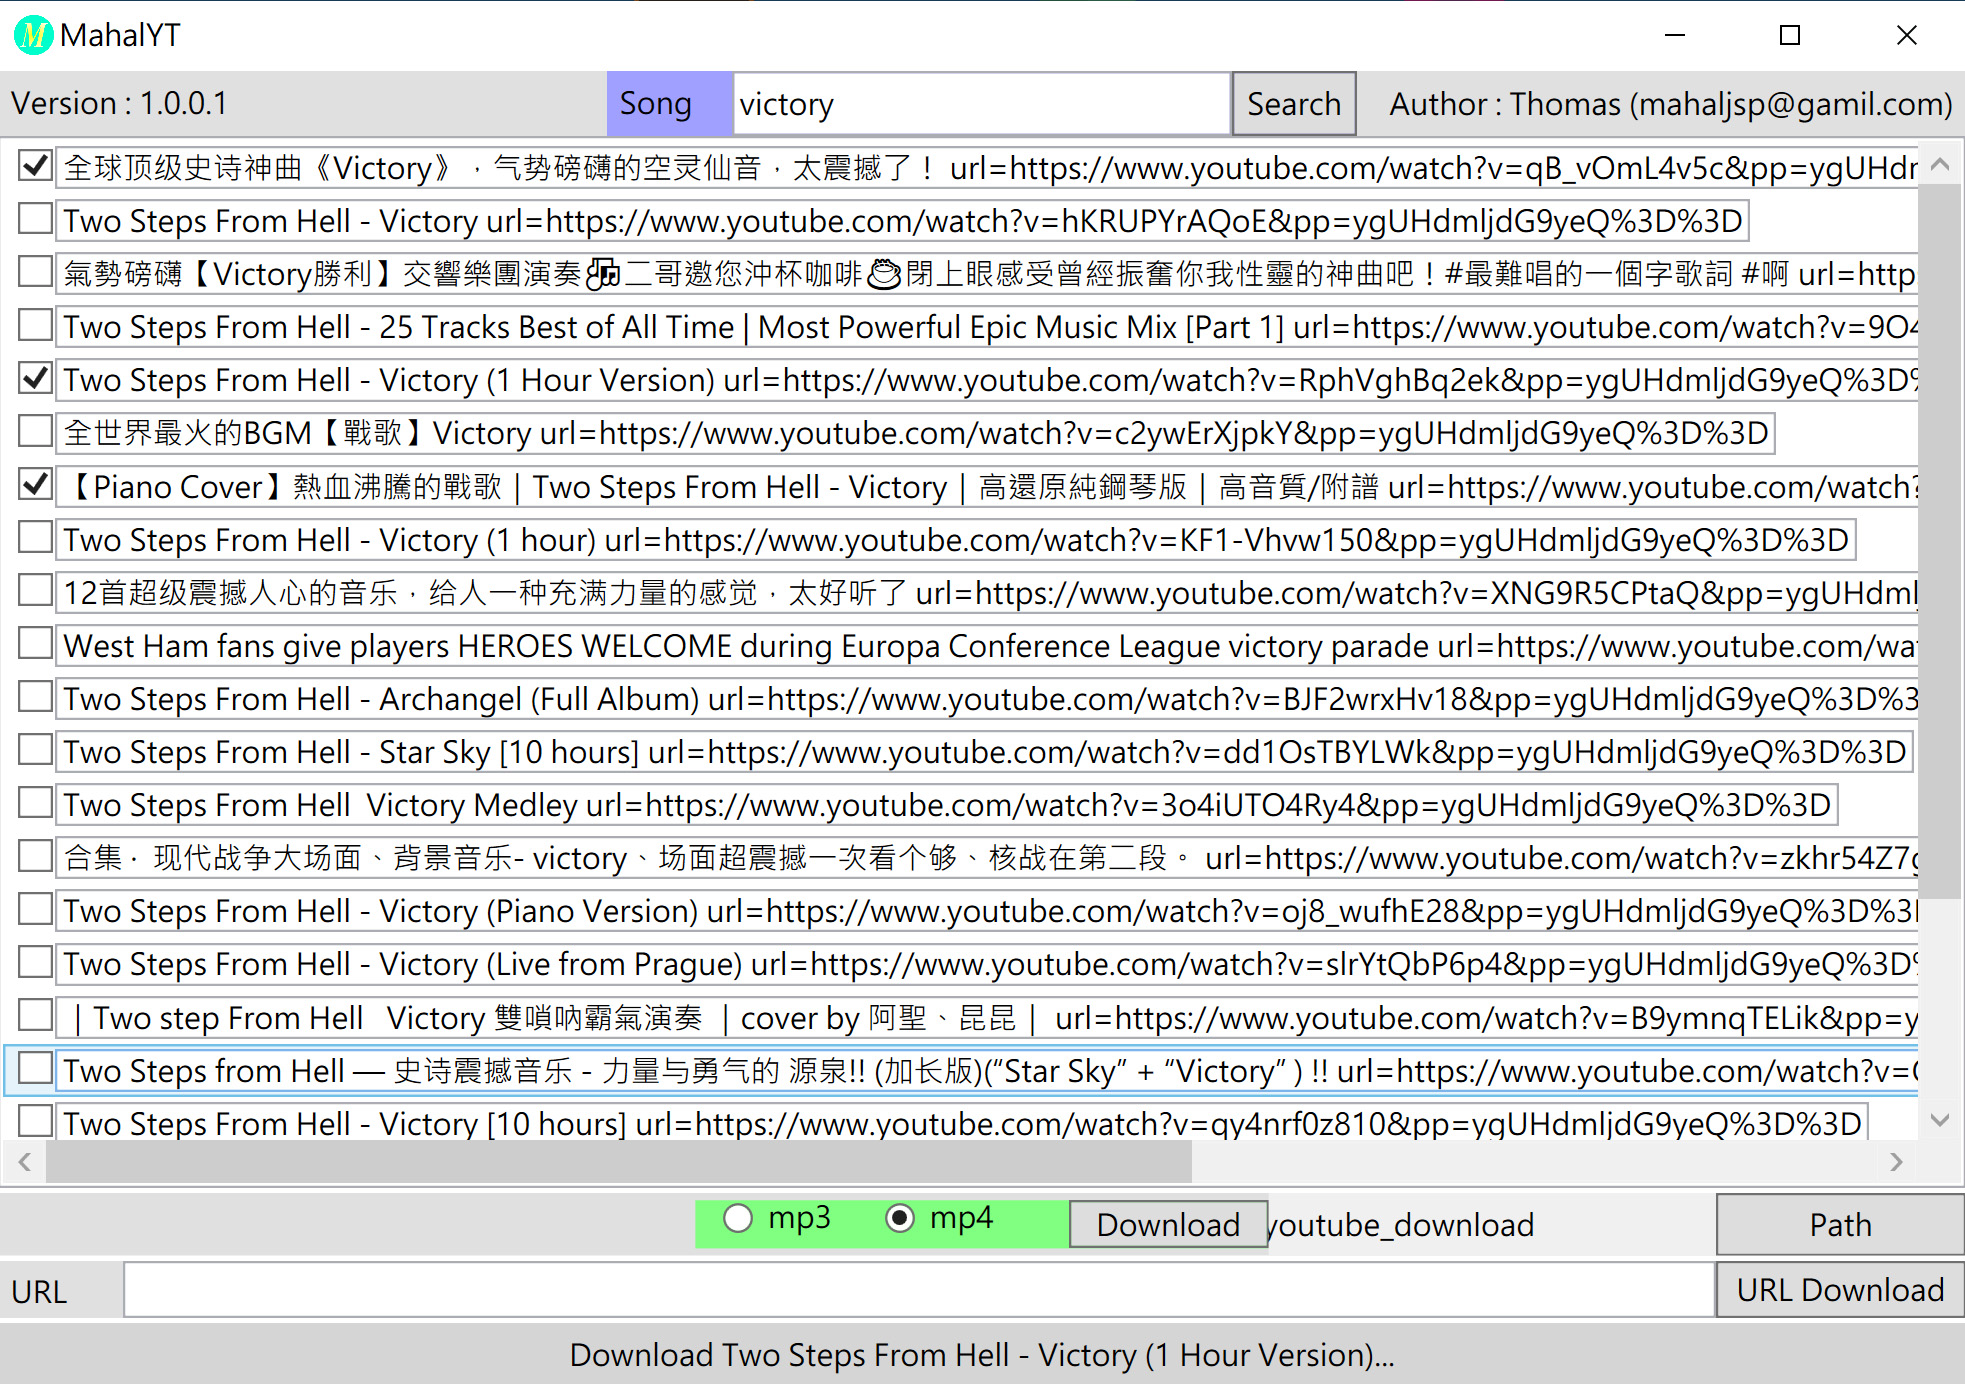This screenshot has height=1384, width=1965.
Task: Click the Download button
Action: tap(1167, 1225)
